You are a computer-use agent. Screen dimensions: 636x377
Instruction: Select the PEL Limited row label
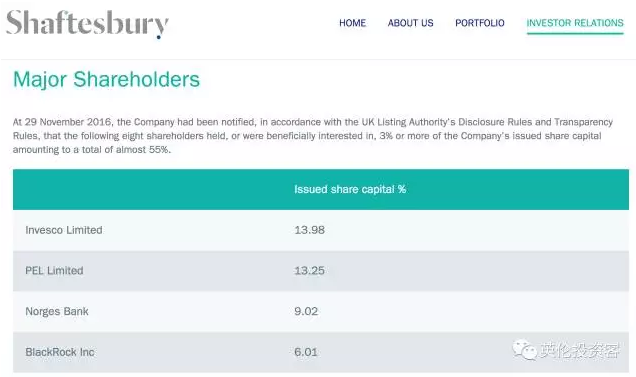(54, 271)
